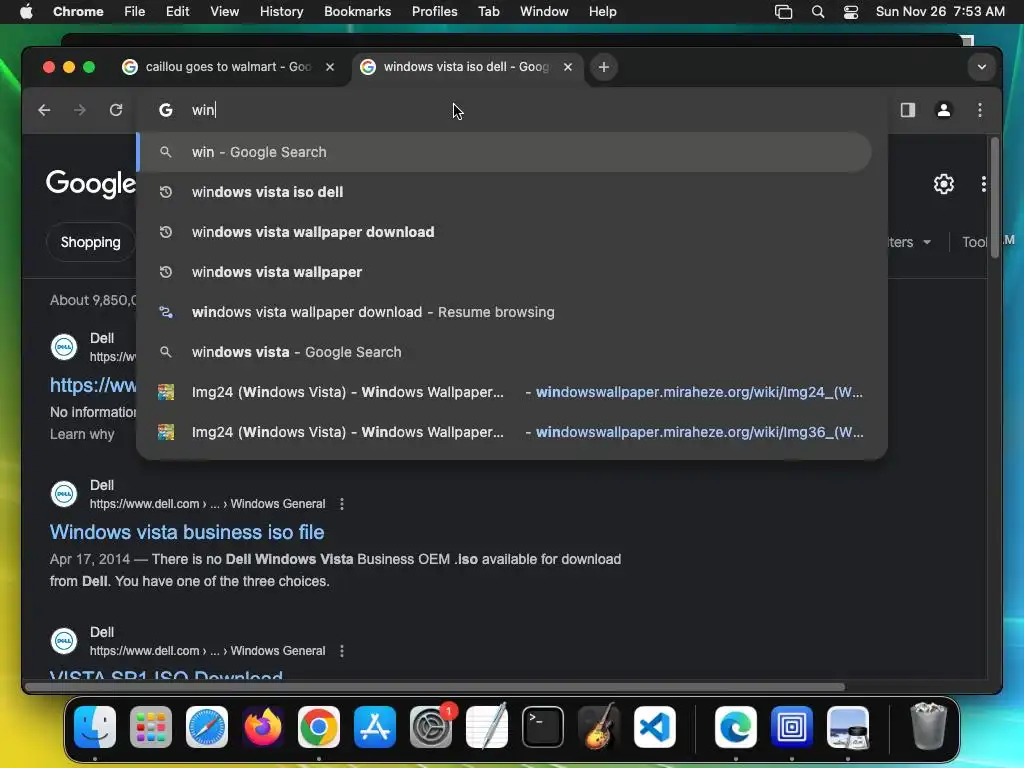Open the profile avatar menu
Image resolution: width=1024 pixels, height=768 pixels.
[x=944, y=110]
